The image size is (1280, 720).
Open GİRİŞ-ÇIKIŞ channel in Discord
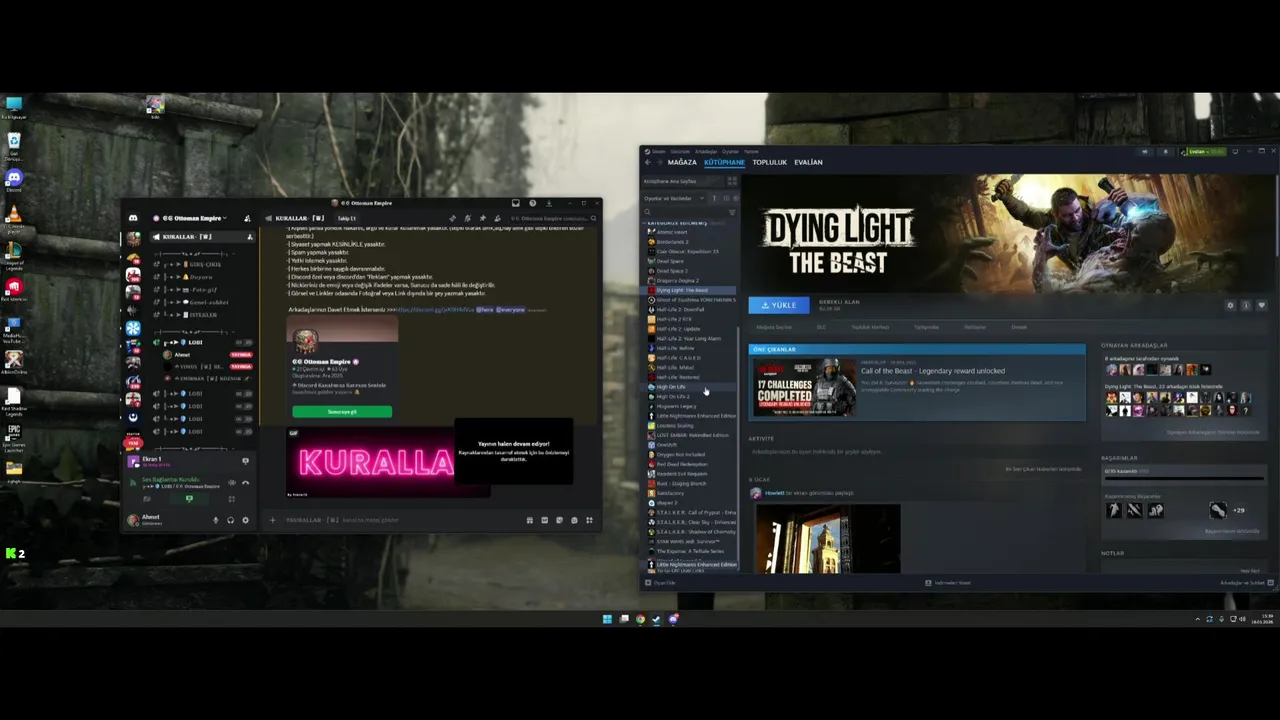tap(203, 265)
